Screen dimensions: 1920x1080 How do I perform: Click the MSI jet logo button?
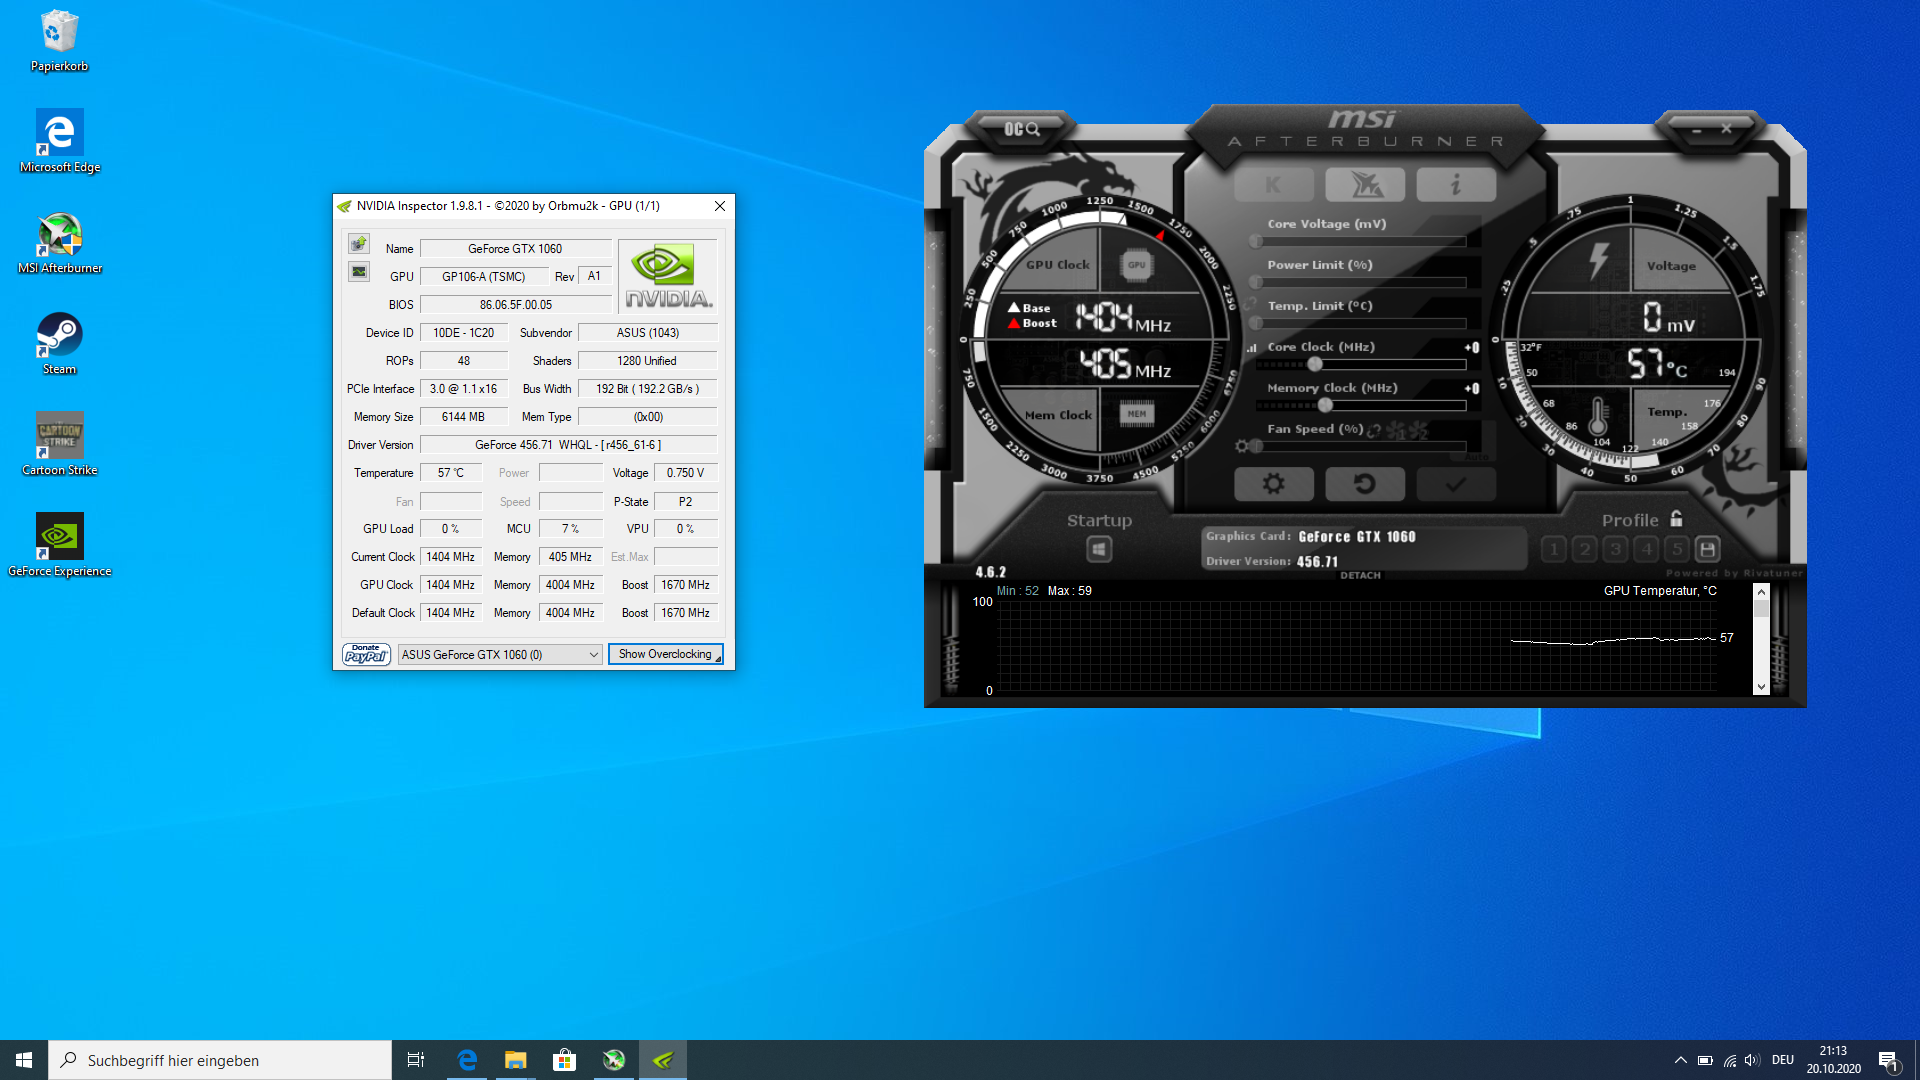click(1365, 185)
